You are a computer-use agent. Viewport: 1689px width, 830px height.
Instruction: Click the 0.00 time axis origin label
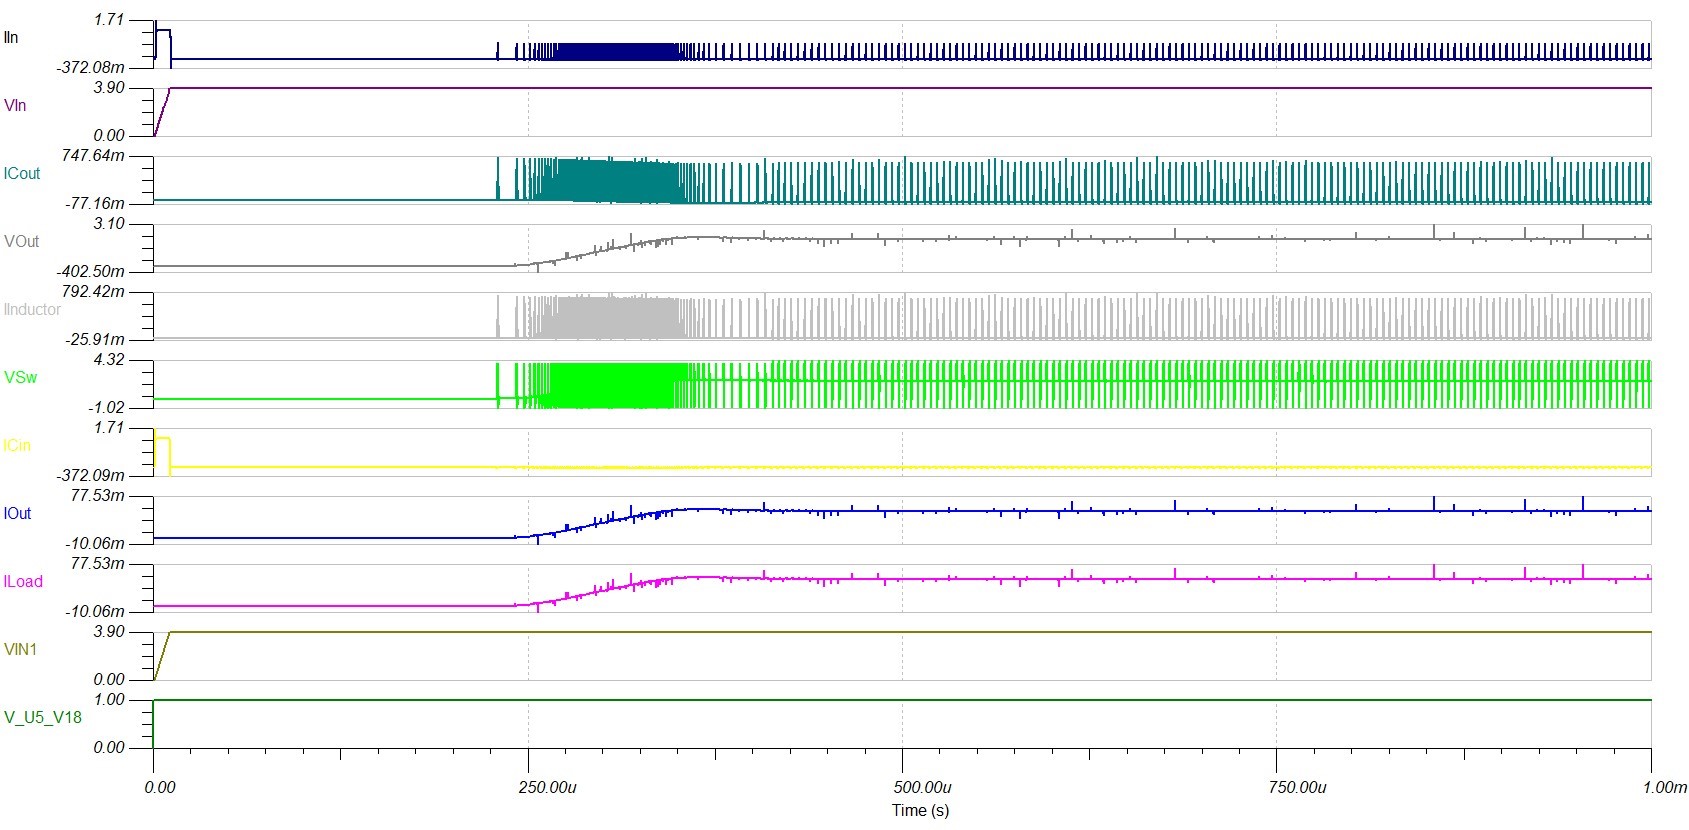(x=160, y=788)
